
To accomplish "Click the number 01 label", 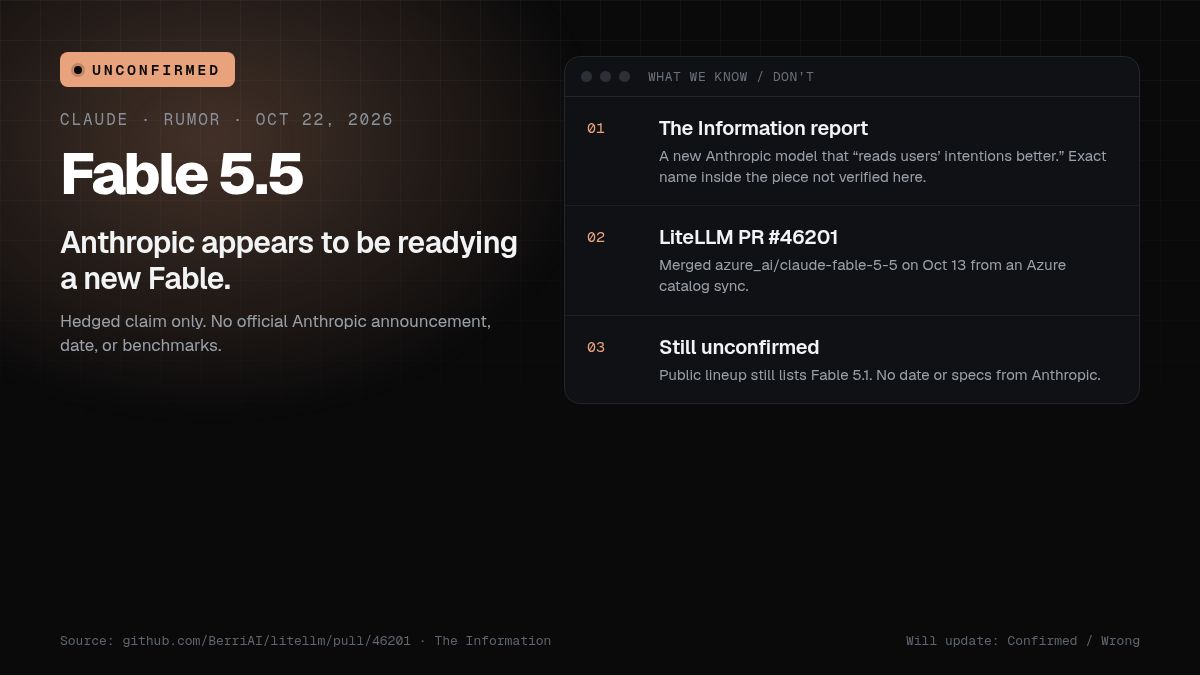I will (x=596, y=128).
